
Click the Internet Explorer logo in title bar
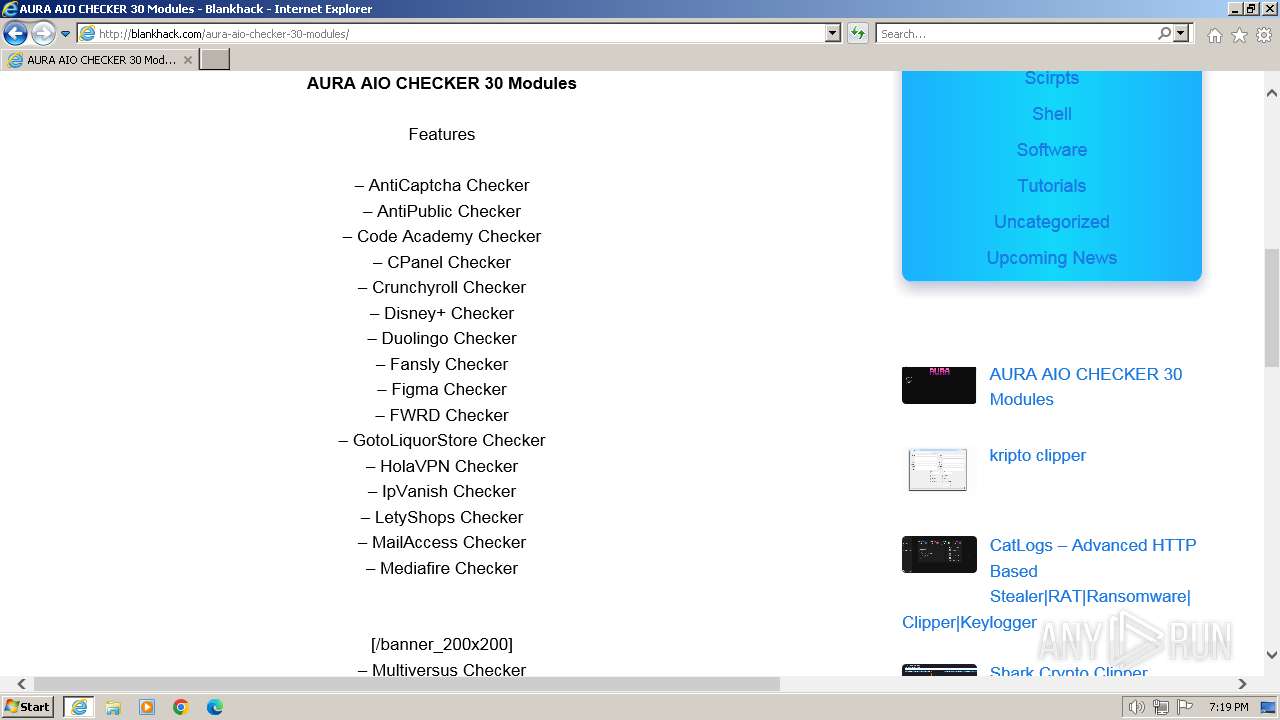(x=10, y=9)
